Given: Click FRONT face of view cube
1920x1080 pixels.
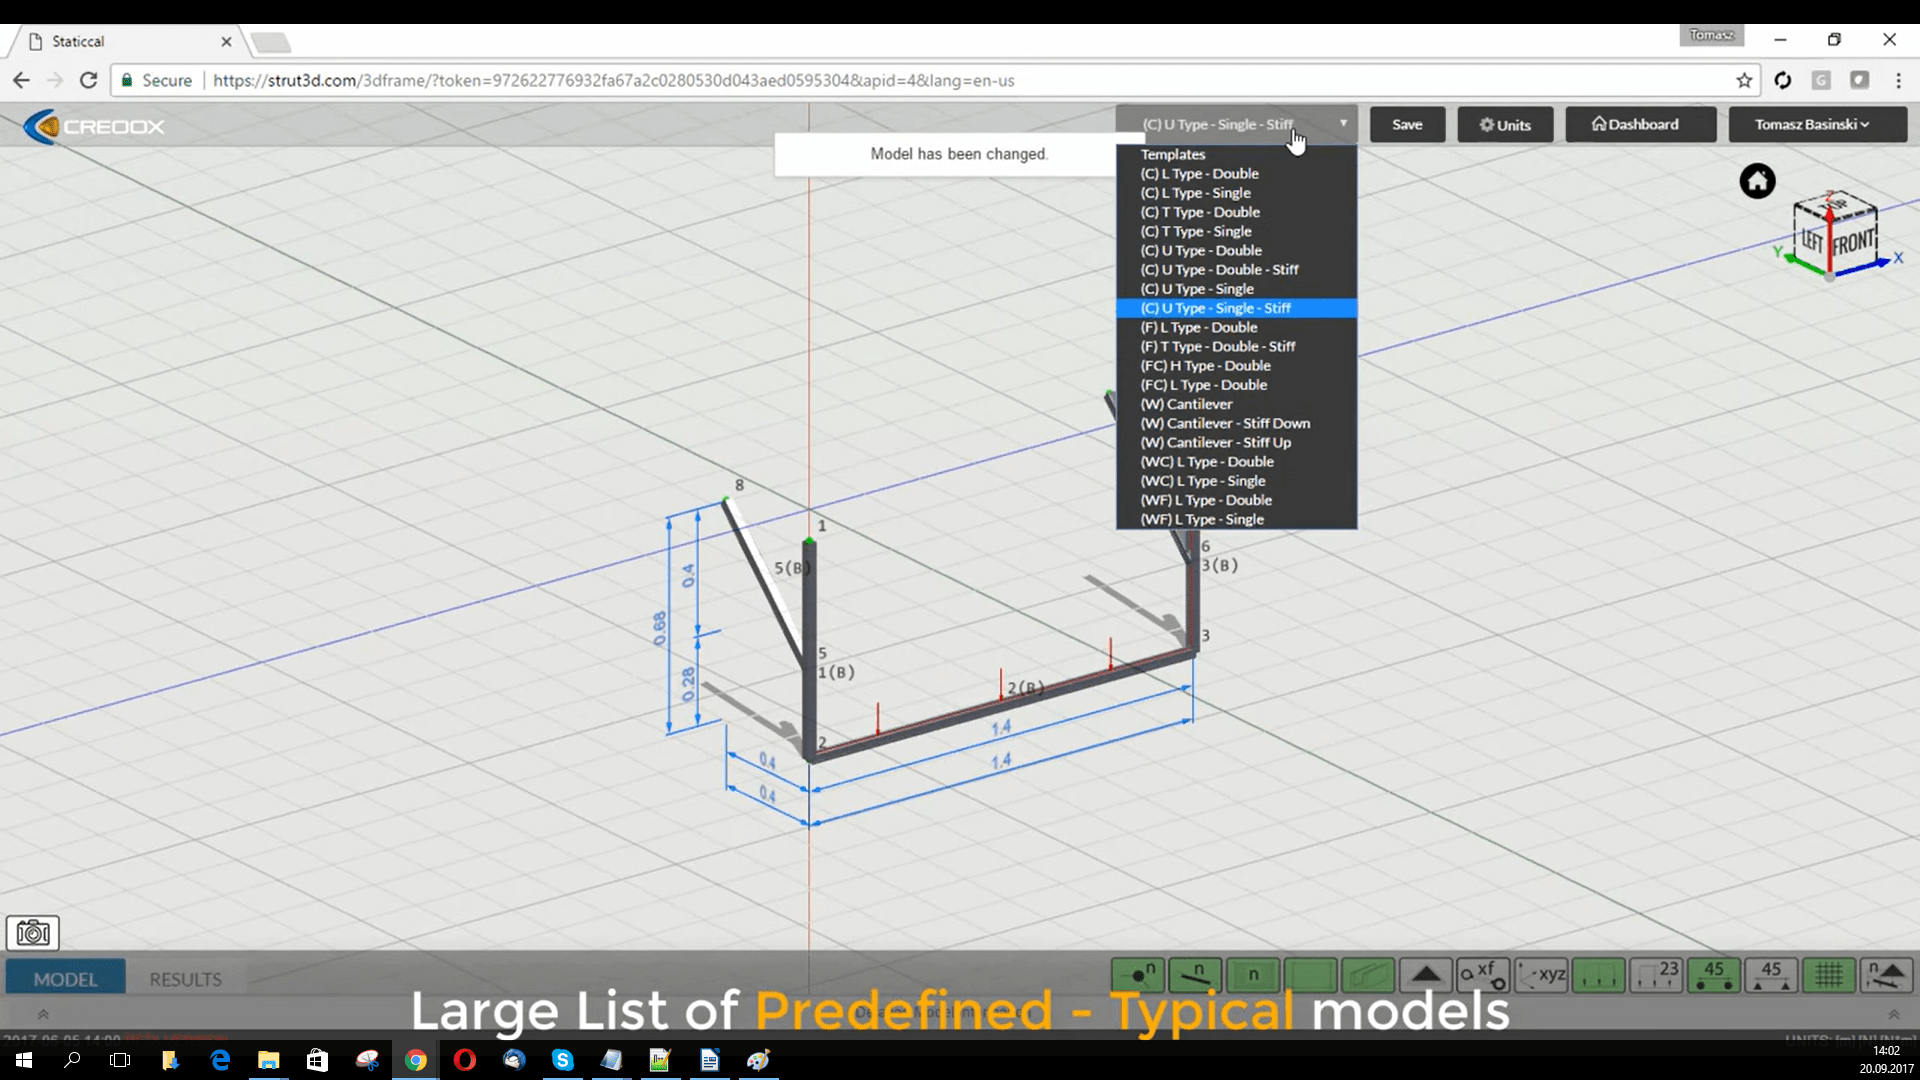Looking at the screenshot, I should click(1853, 242).
